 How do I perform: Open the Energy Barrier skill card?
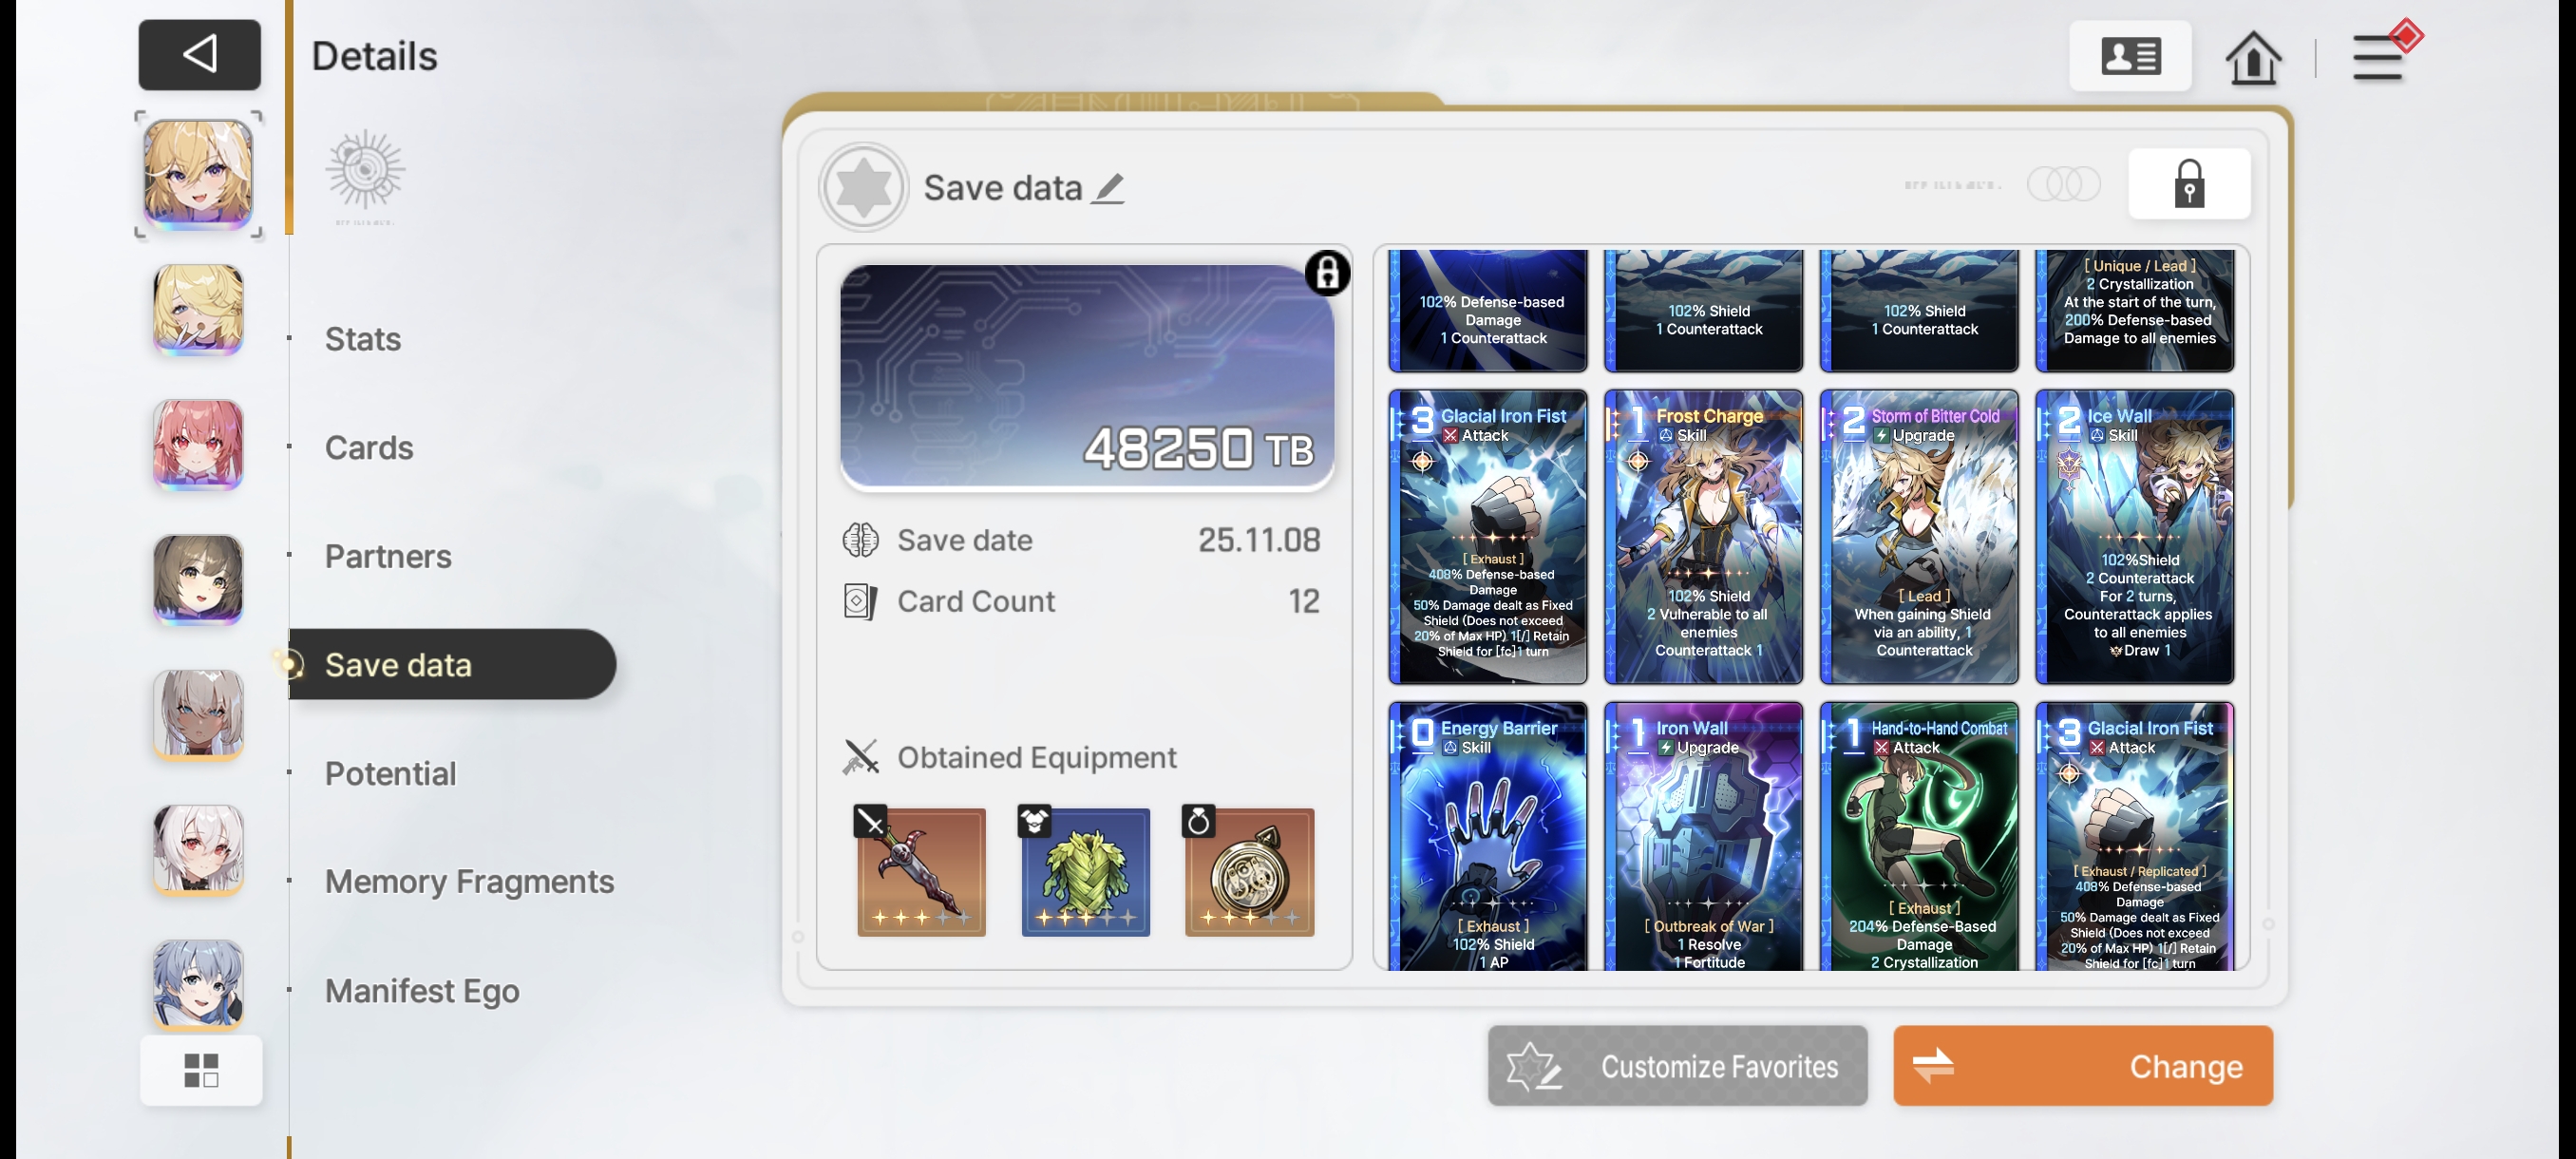(1487, 837)
